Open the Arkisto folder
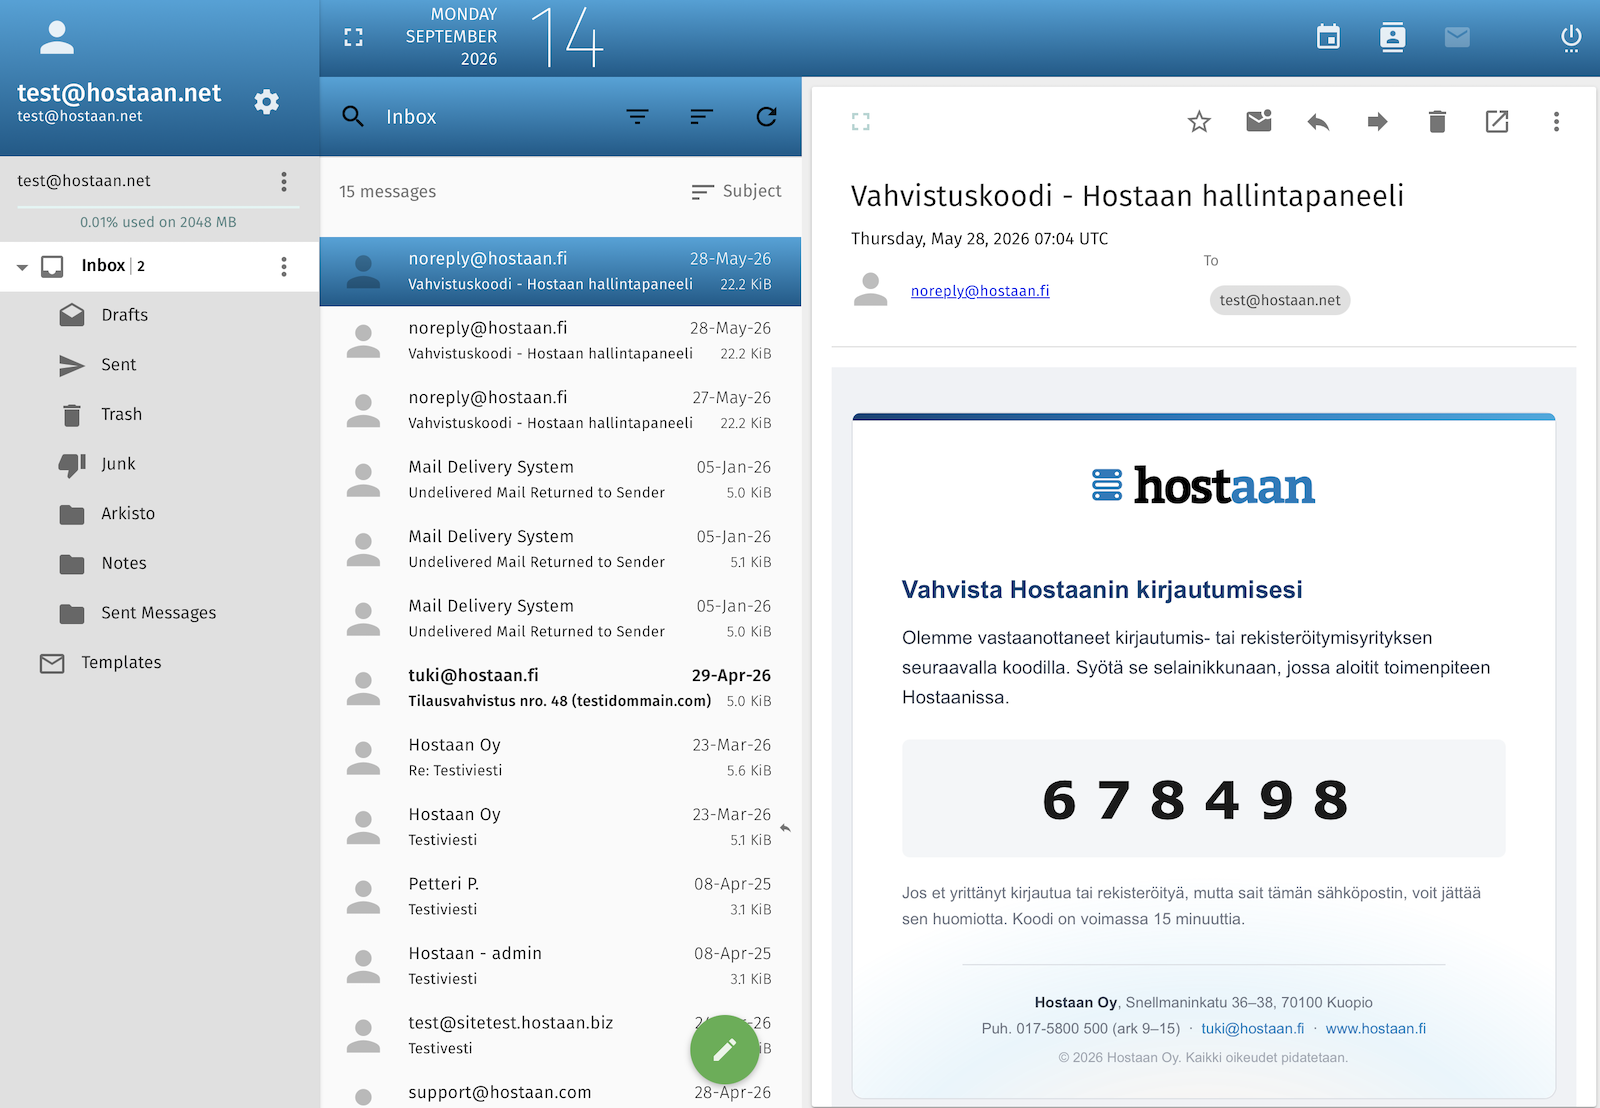Image resolution: width=1600 pixels, height=1108 pixels. [160, 514]
